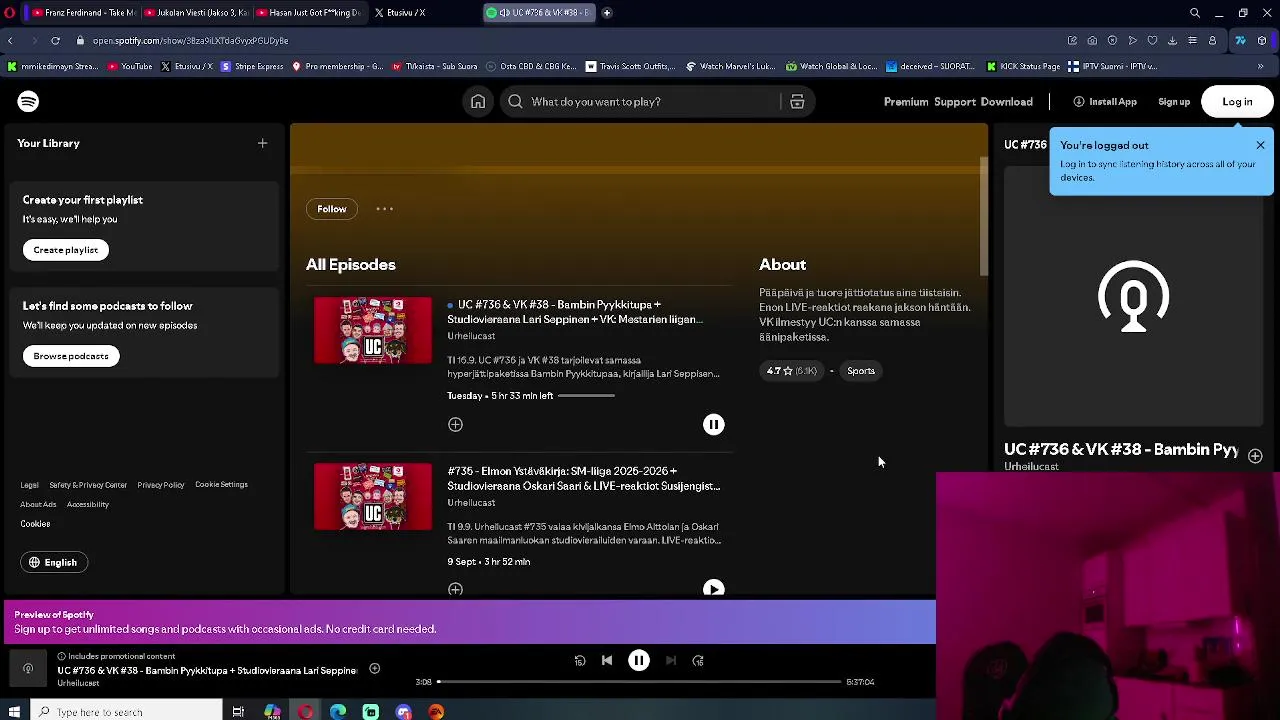The image size is (1280, 720).
Task: Go back in browser
Action: [x=10, y=41]
